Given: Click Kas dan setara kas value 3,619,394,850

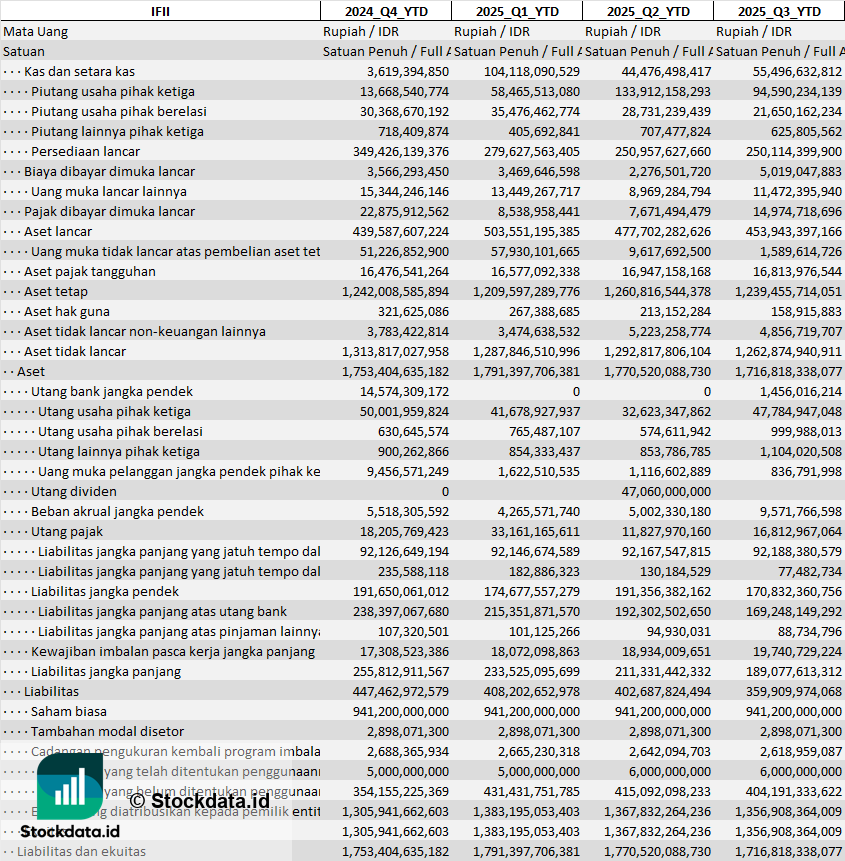Looking at the screenshot, I should [x=408, y=71].
